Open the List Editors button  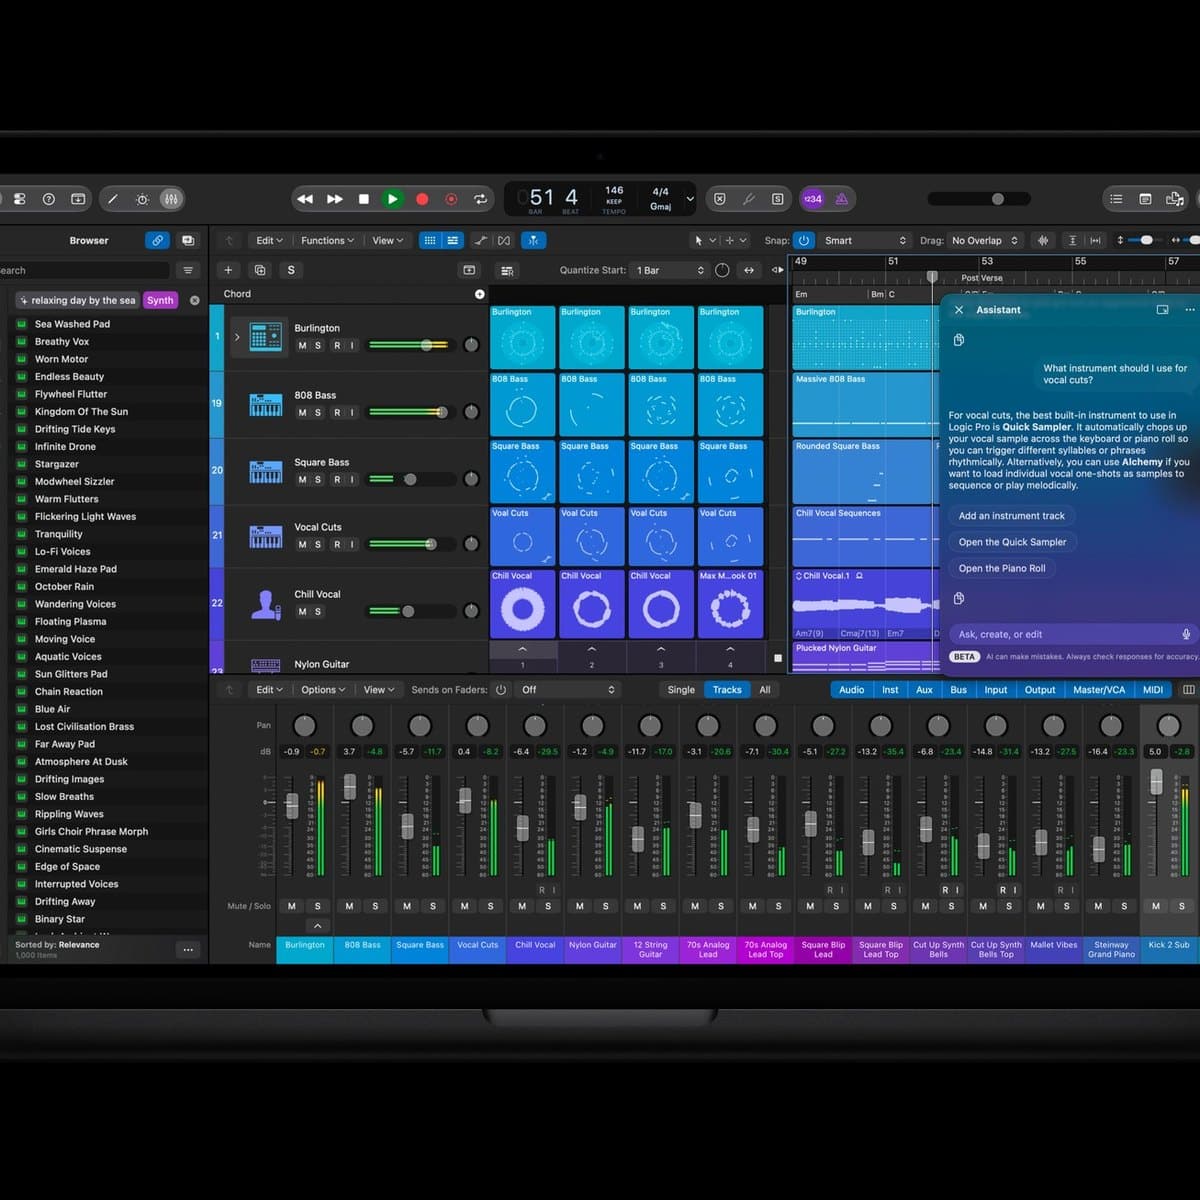click(x=1116, y=199)
